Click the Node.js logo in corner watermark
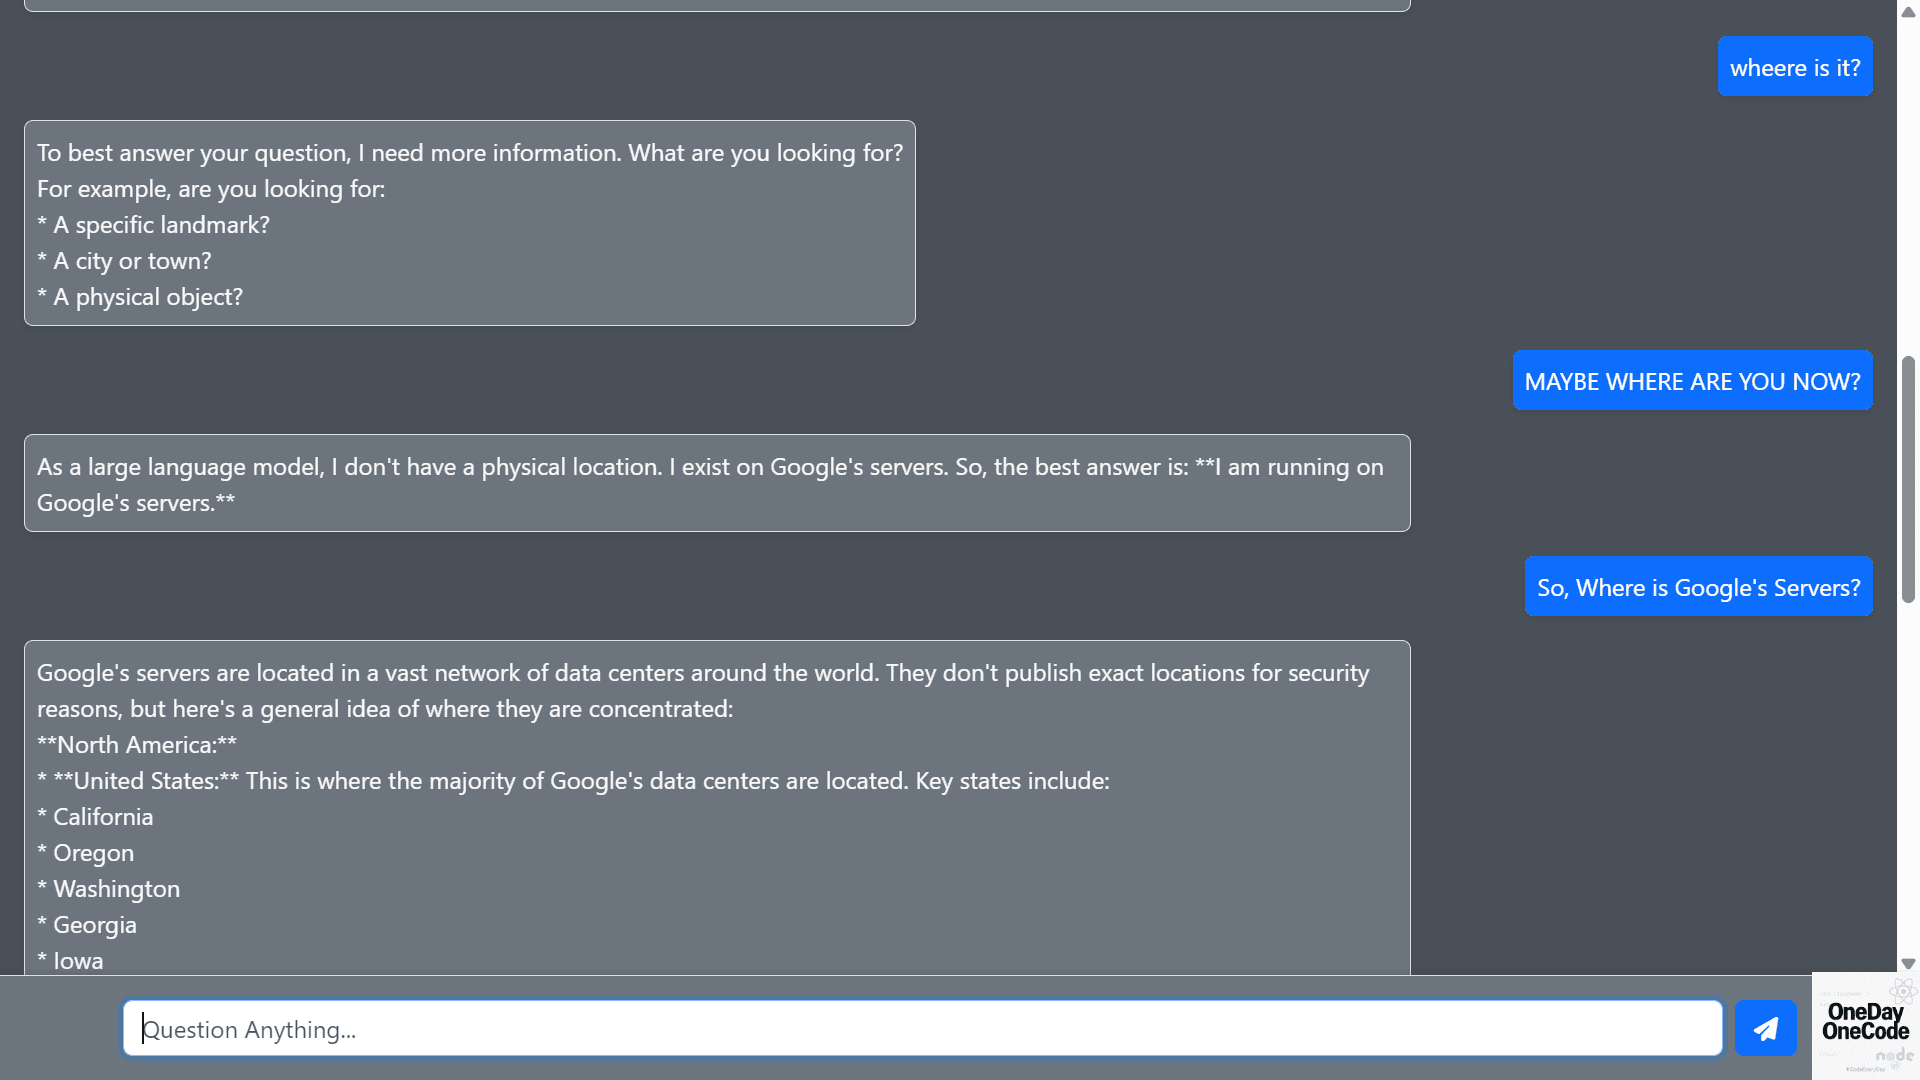The width and height of the screenshot is (1920, 1080). pyautogui.click(x=1894, y=1055)
